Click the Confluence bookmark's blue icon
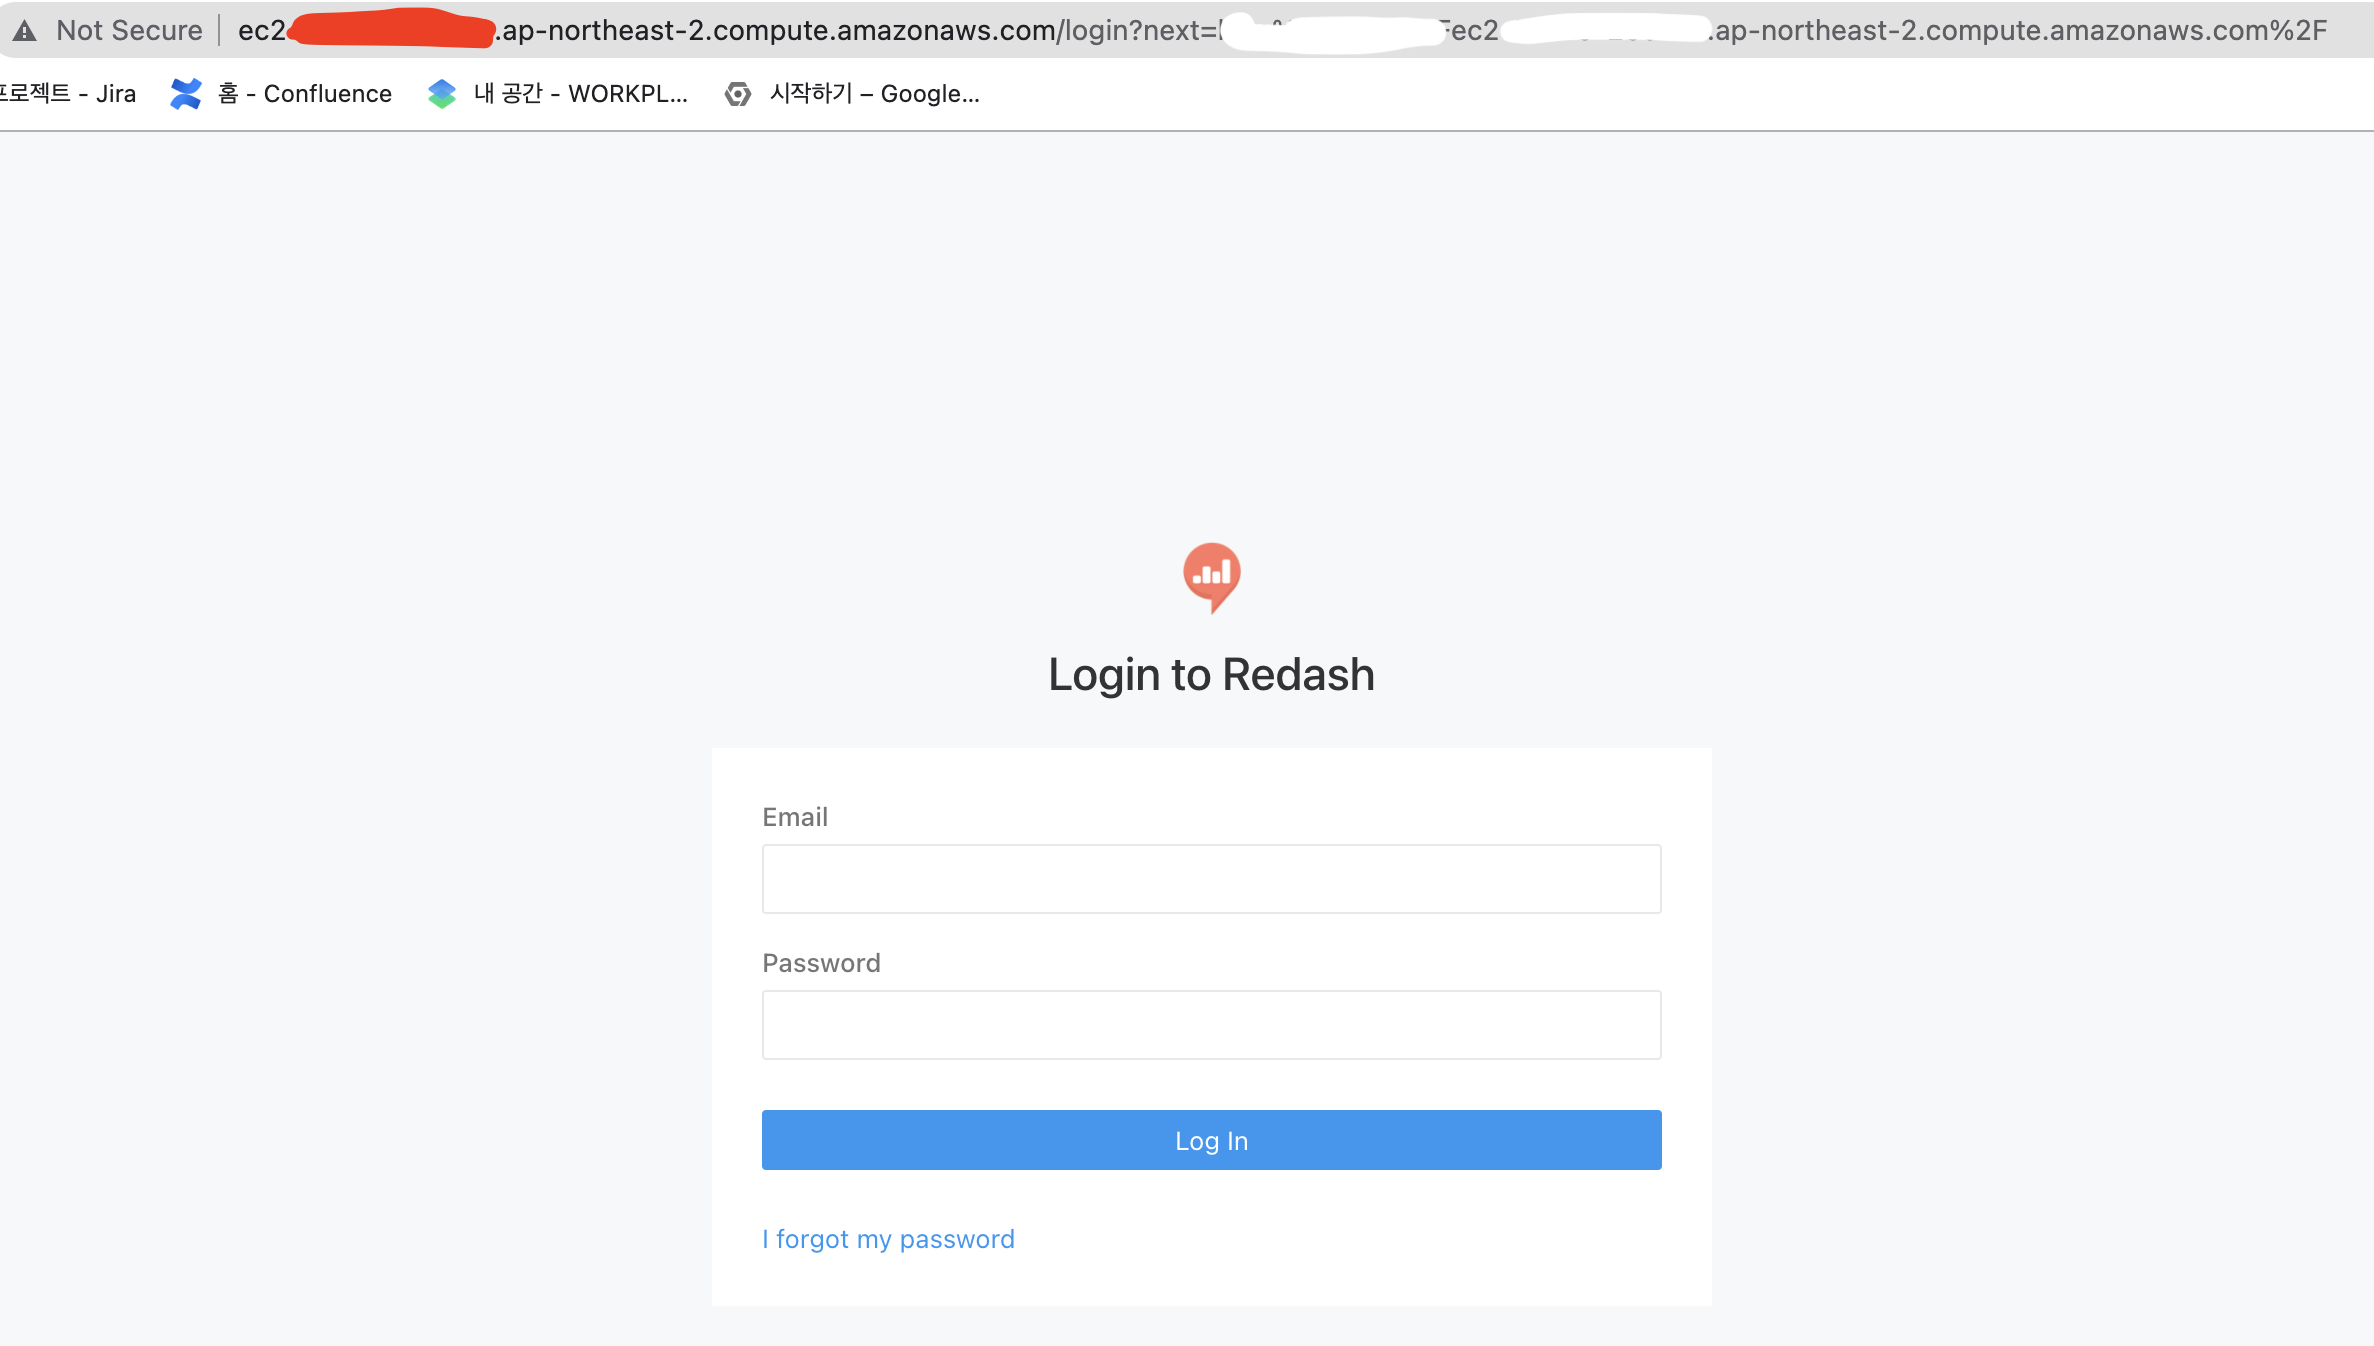 (185, 94)
